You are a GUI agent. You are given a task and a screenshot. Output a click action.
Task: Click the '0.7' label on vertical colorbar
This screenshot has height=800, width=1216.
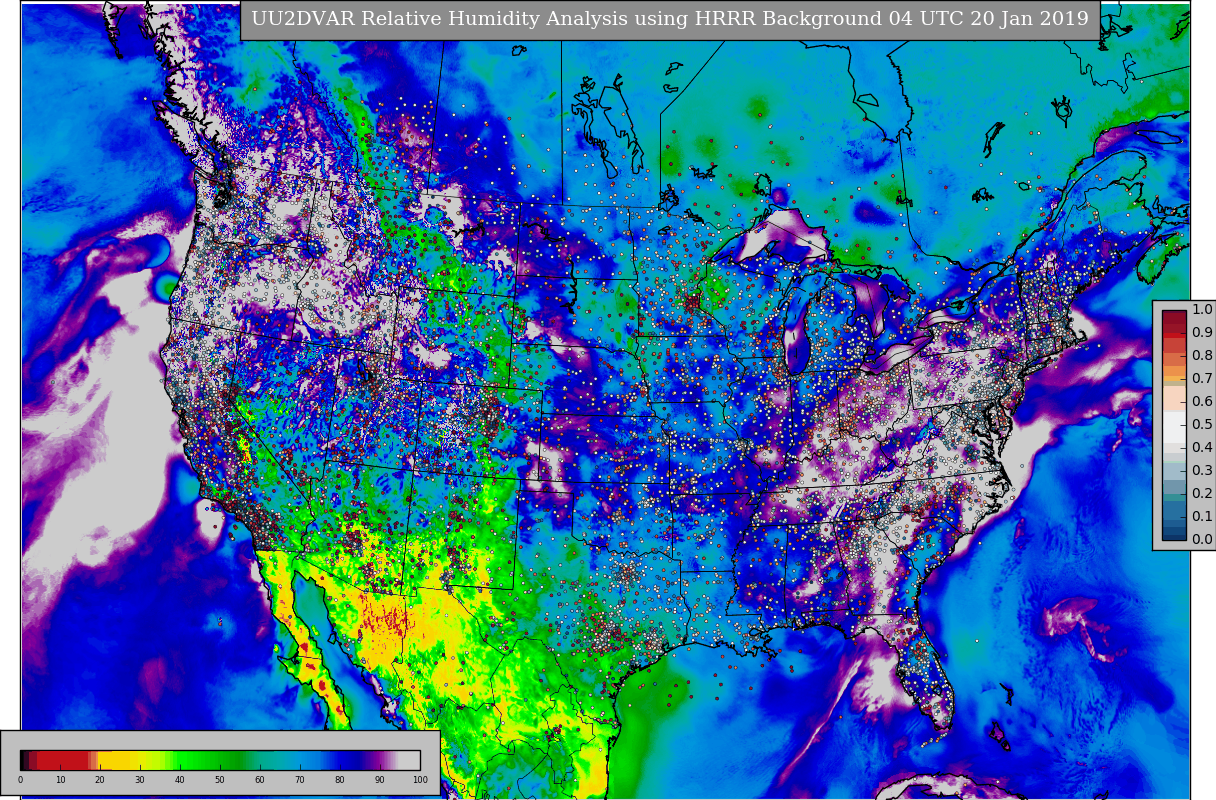(x=1202, y=379)
